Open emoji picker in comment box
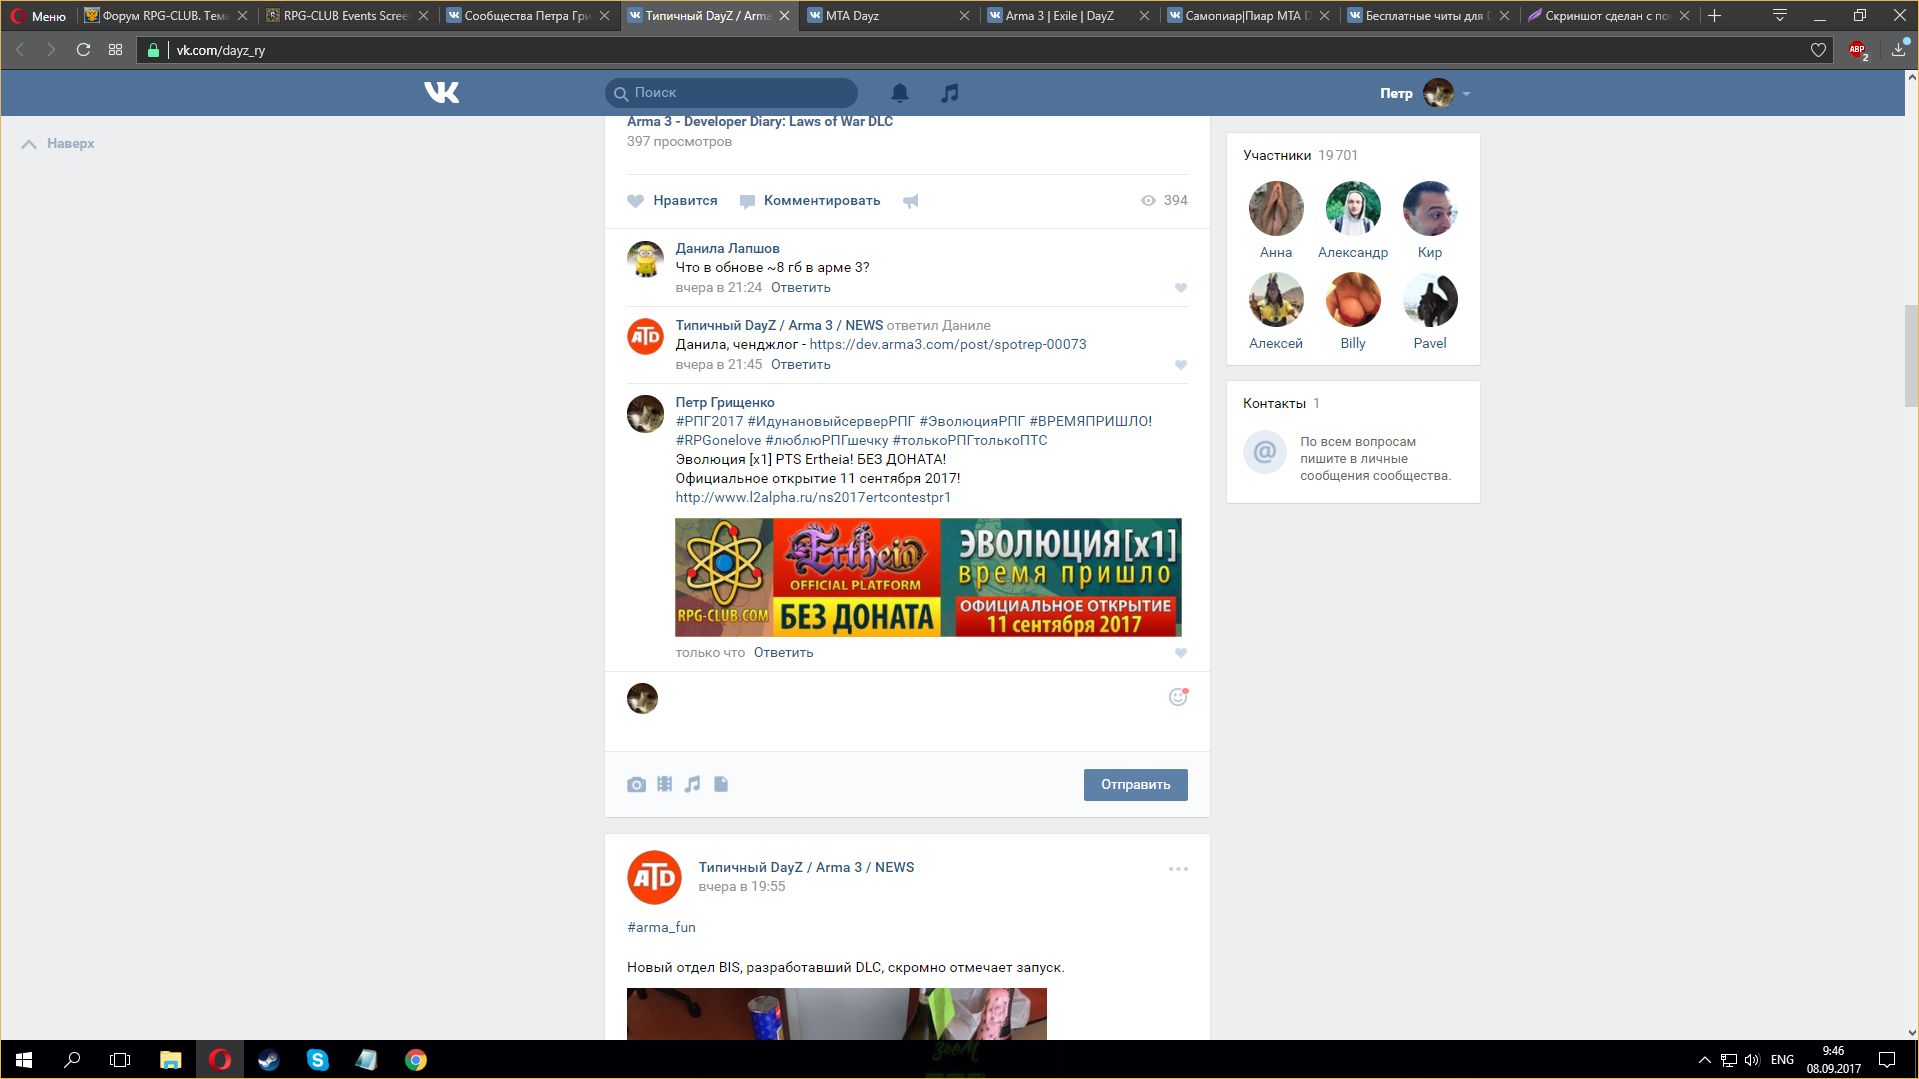The width and height of the screenshot is (1919, 1079). coord(1178,697)
